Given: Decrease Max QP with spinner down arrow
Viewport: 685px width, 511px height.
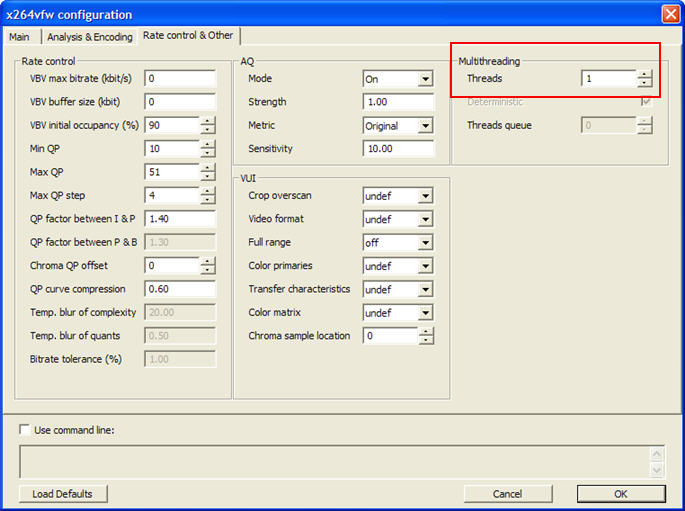Looking at the screenshot, I should [208, 176].
